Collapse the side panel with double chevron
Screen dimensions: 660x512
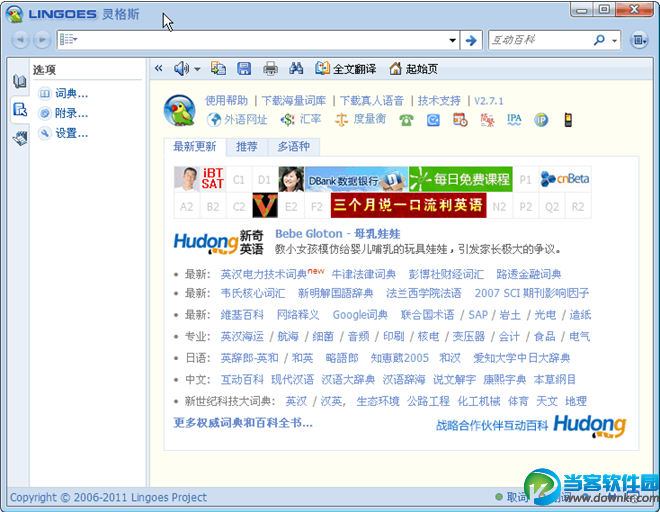[x=158, y=68]
